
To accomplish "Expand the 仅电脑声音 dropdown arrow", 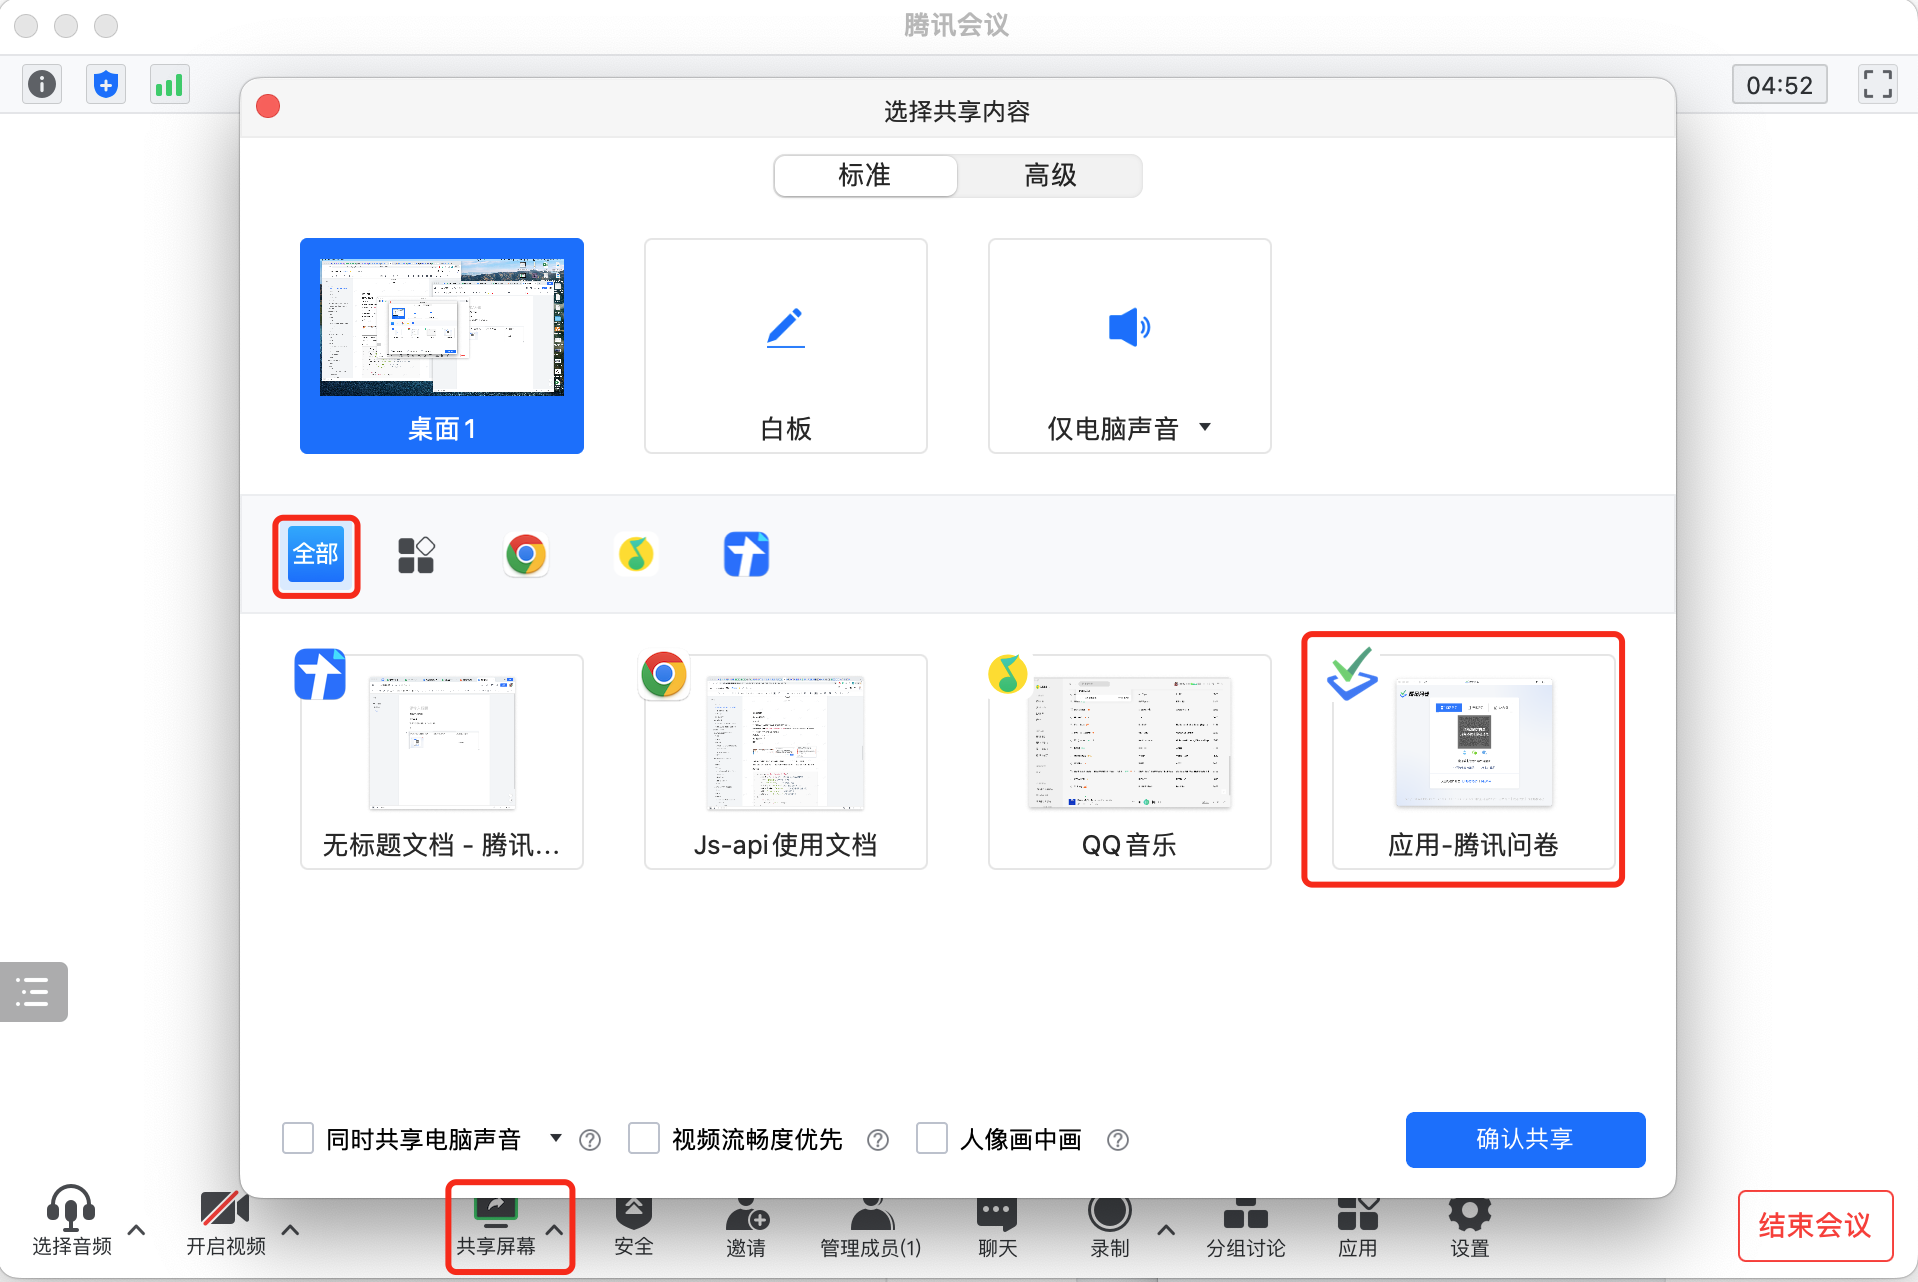I will [1205, 428].
